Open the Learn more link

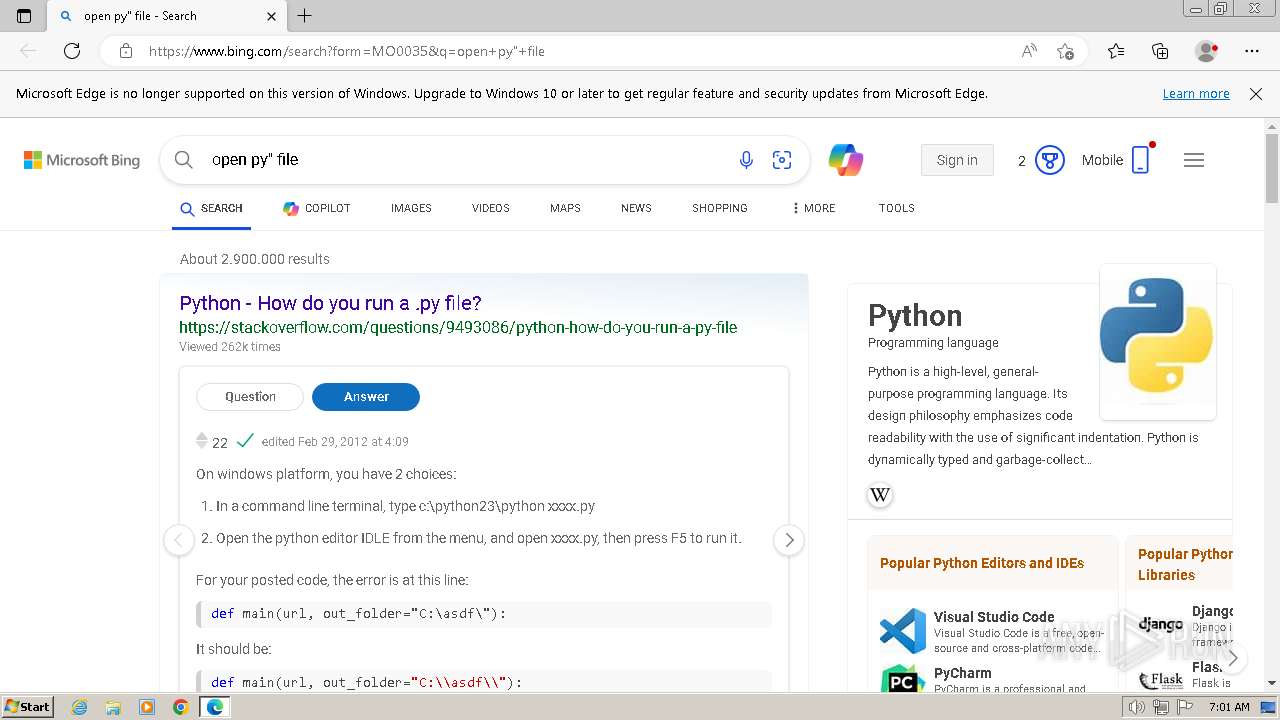(1196, 94)
